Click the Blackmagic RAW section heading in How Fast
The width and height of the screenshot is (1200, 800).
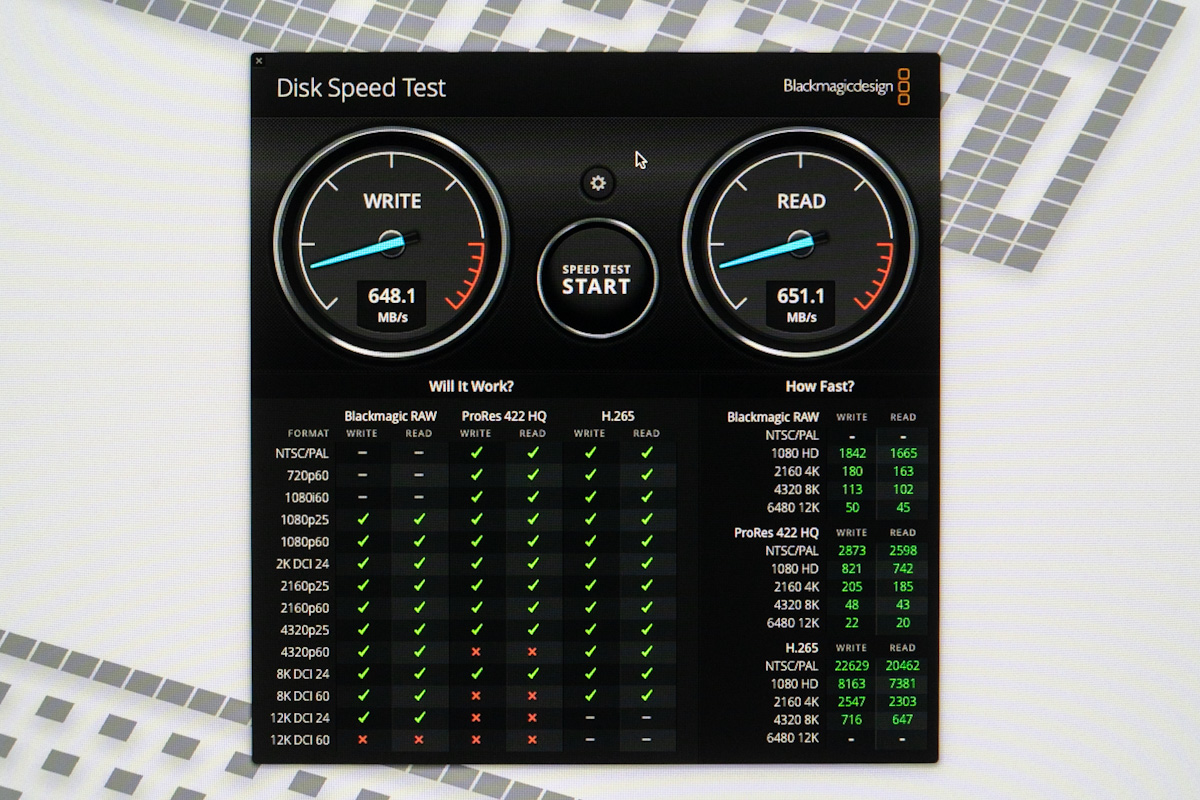click(x=773, y=417)
